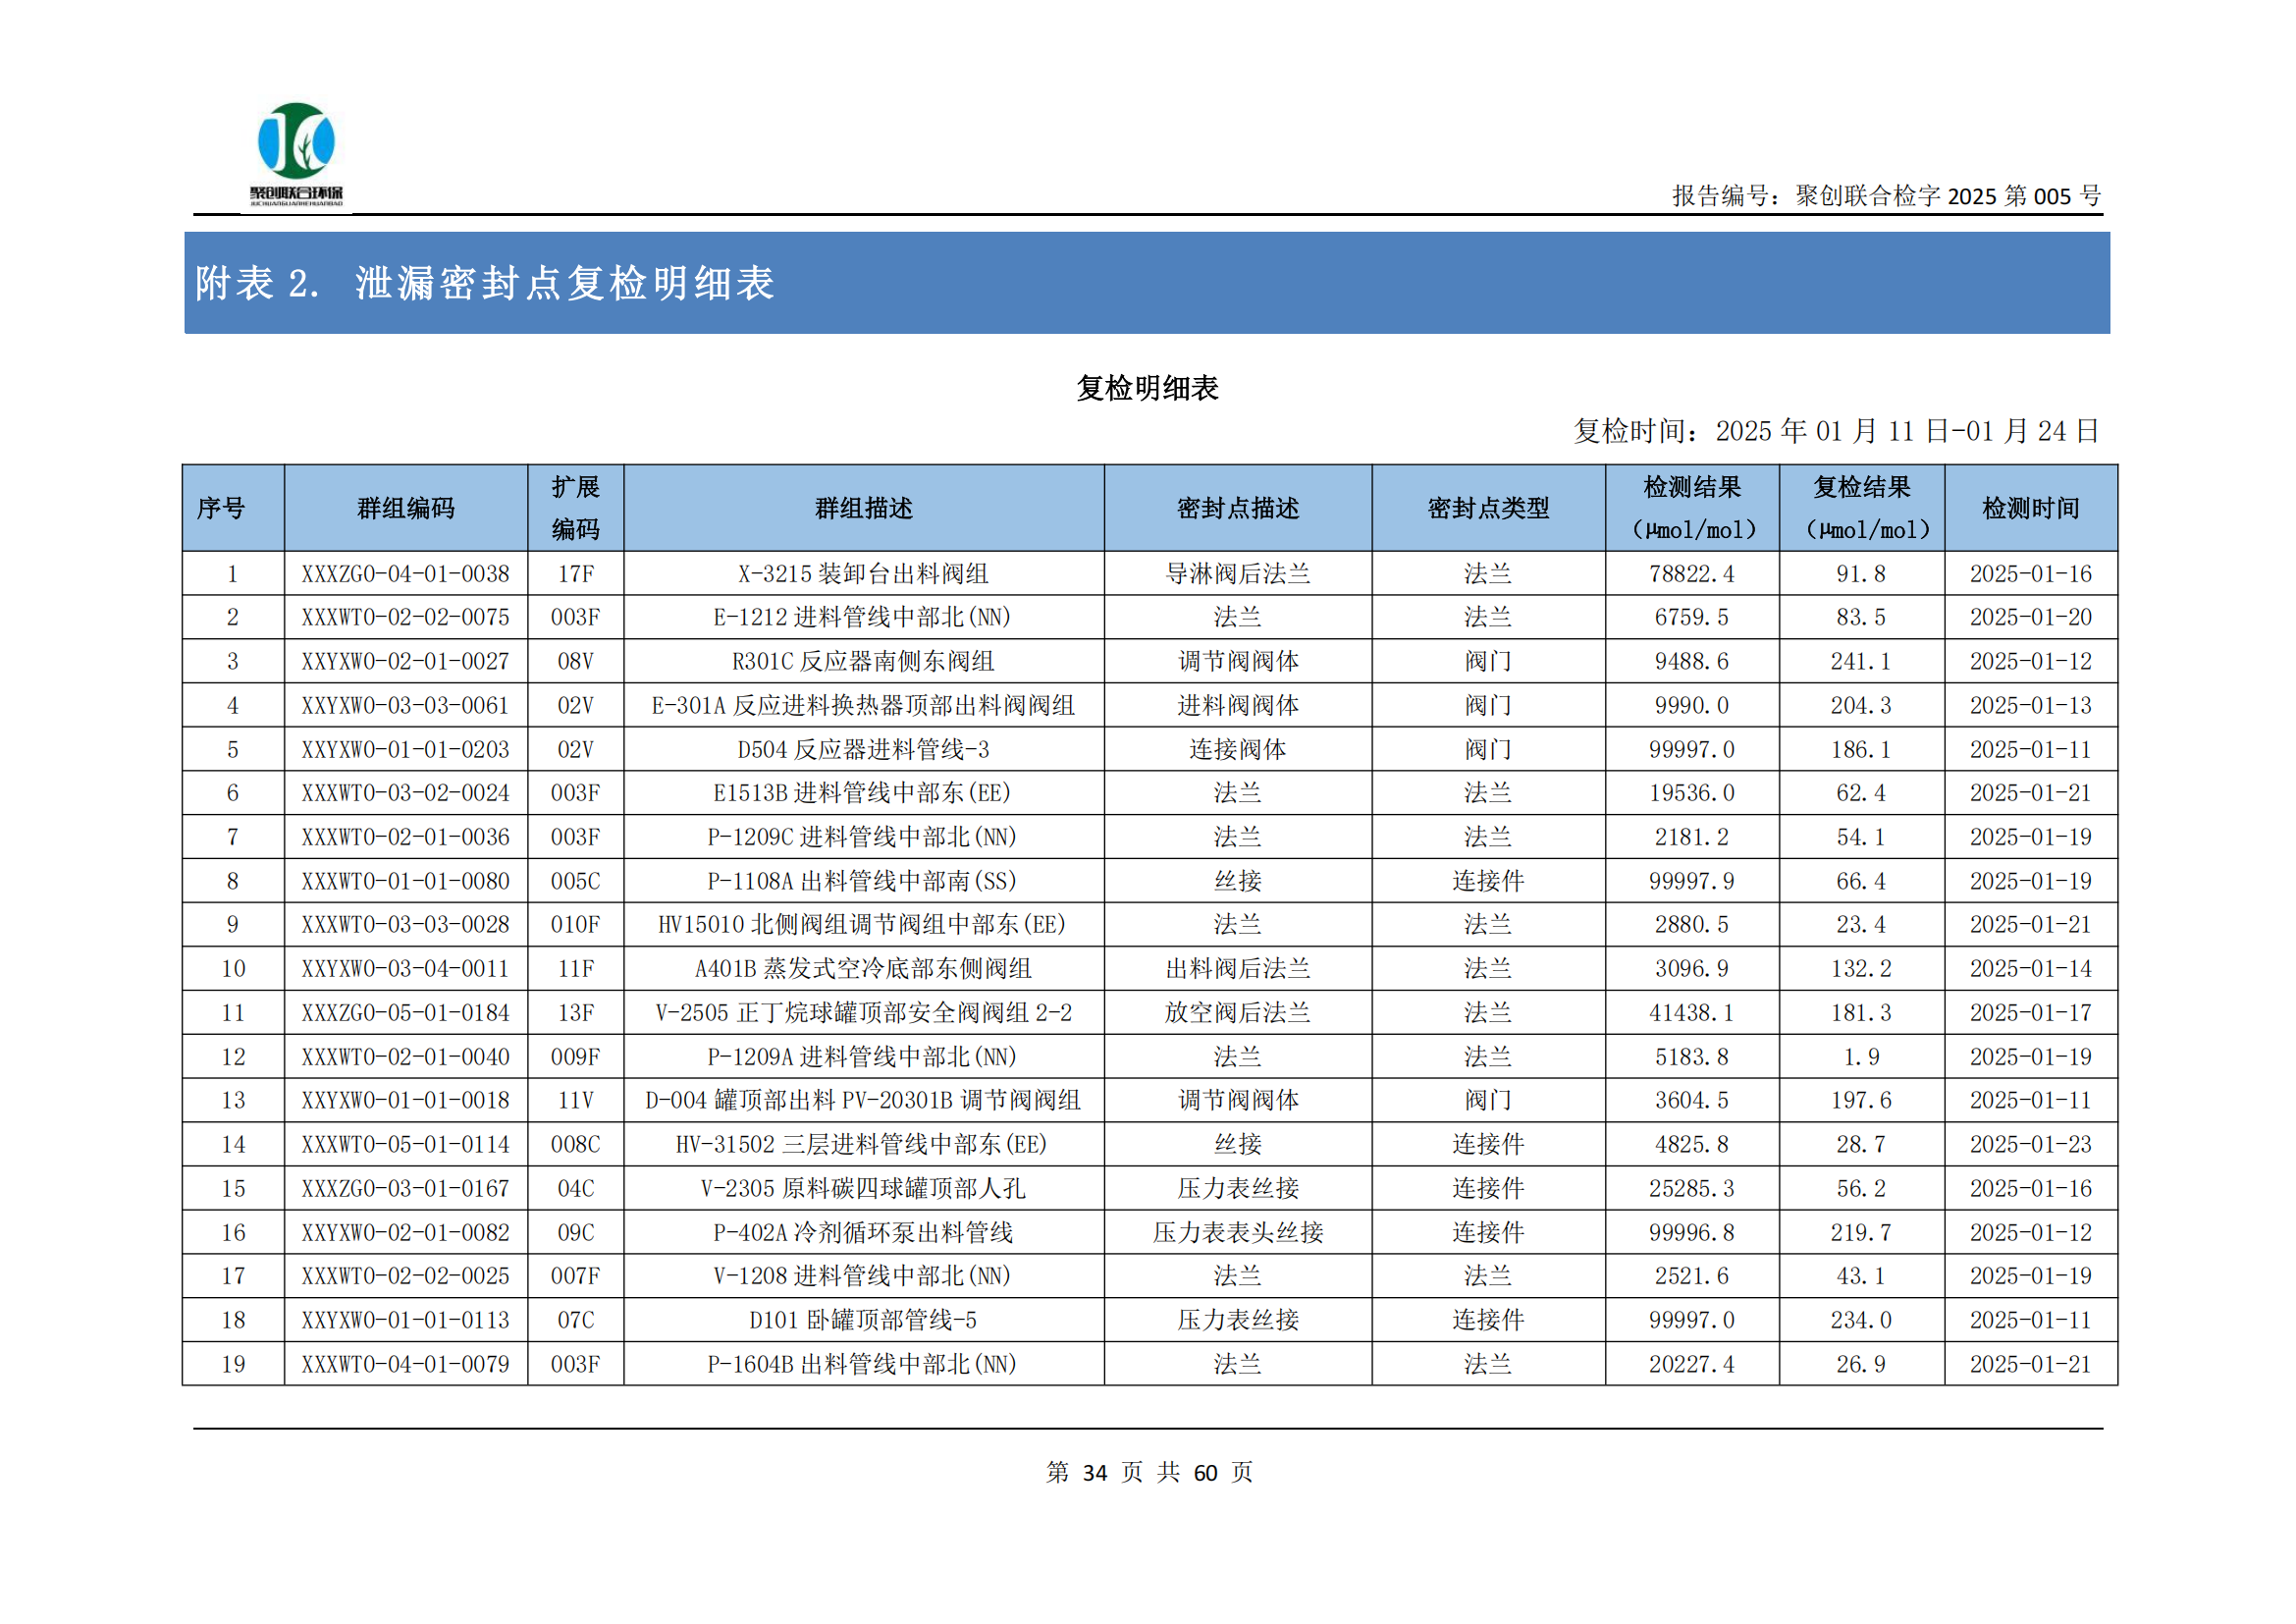Screen dimensions: 2296x1624
Task: Click the 复检时间 date range line
Action: (x=1835, y=431)
